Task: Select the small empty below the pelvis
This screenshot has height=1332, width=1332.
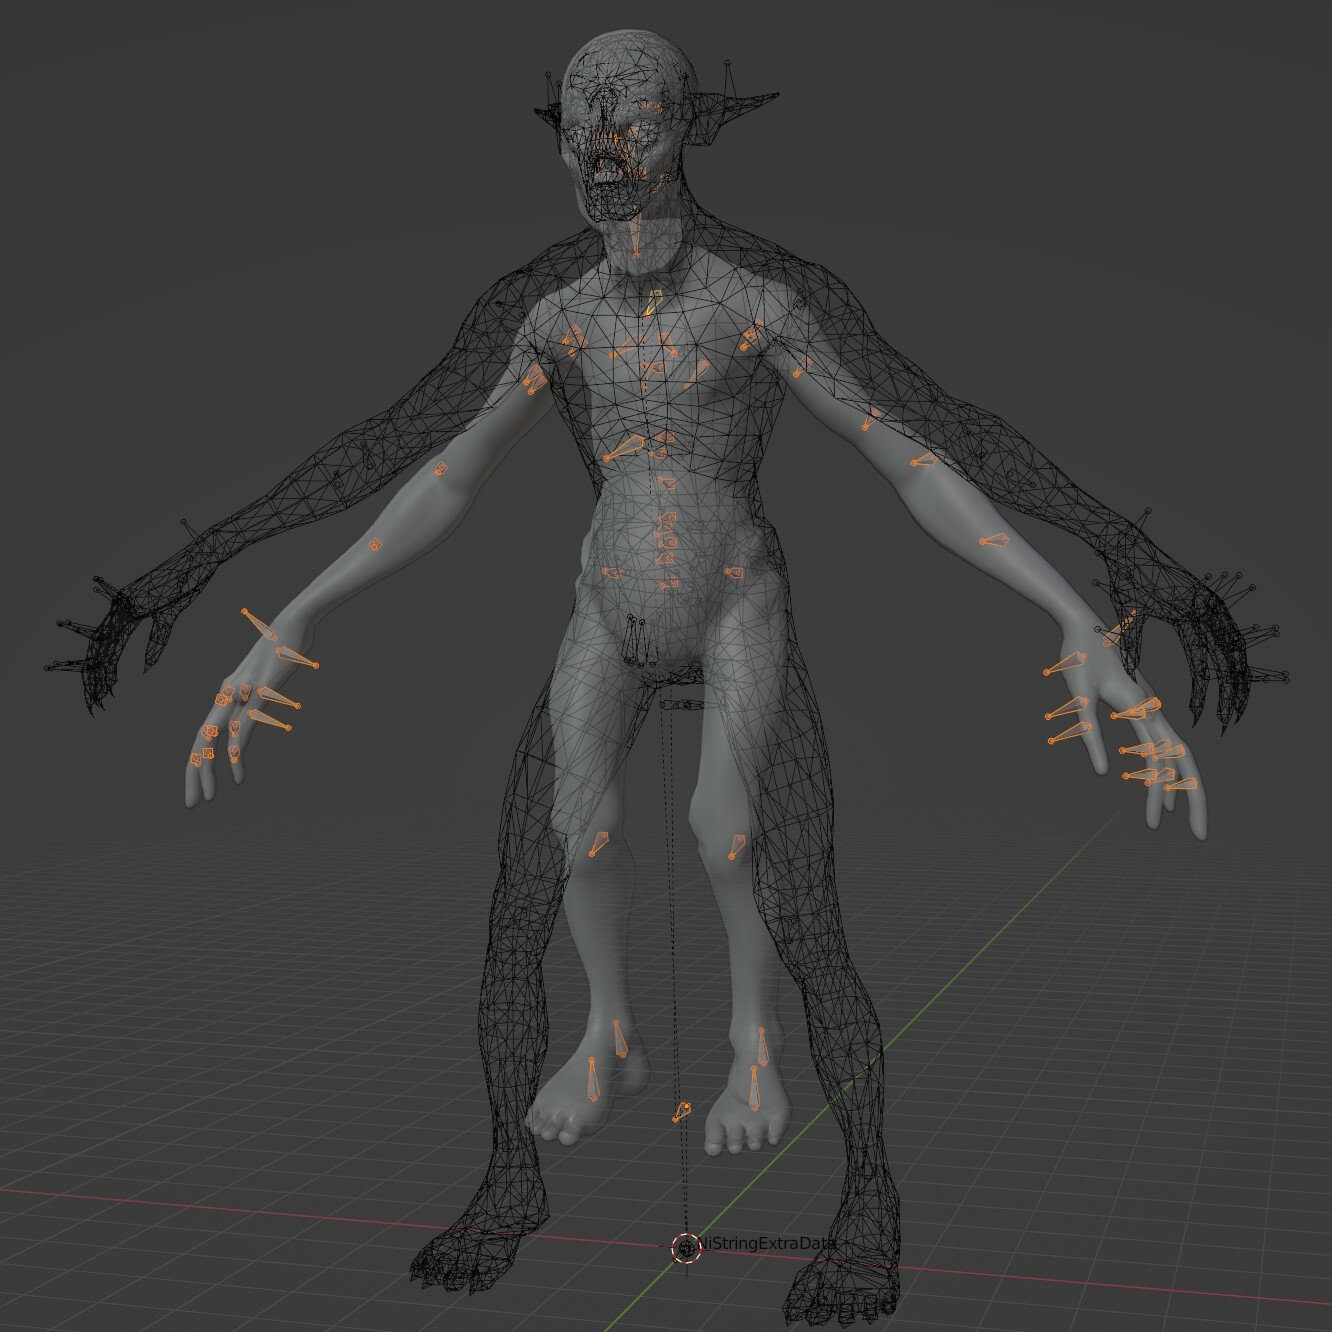Action: [x=682, y=705]
